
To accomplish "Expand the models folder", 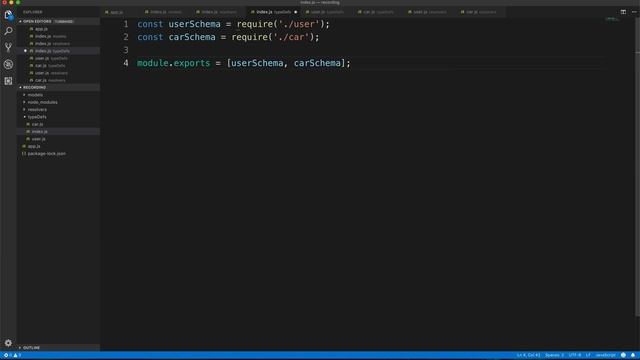I will [35, 95].
